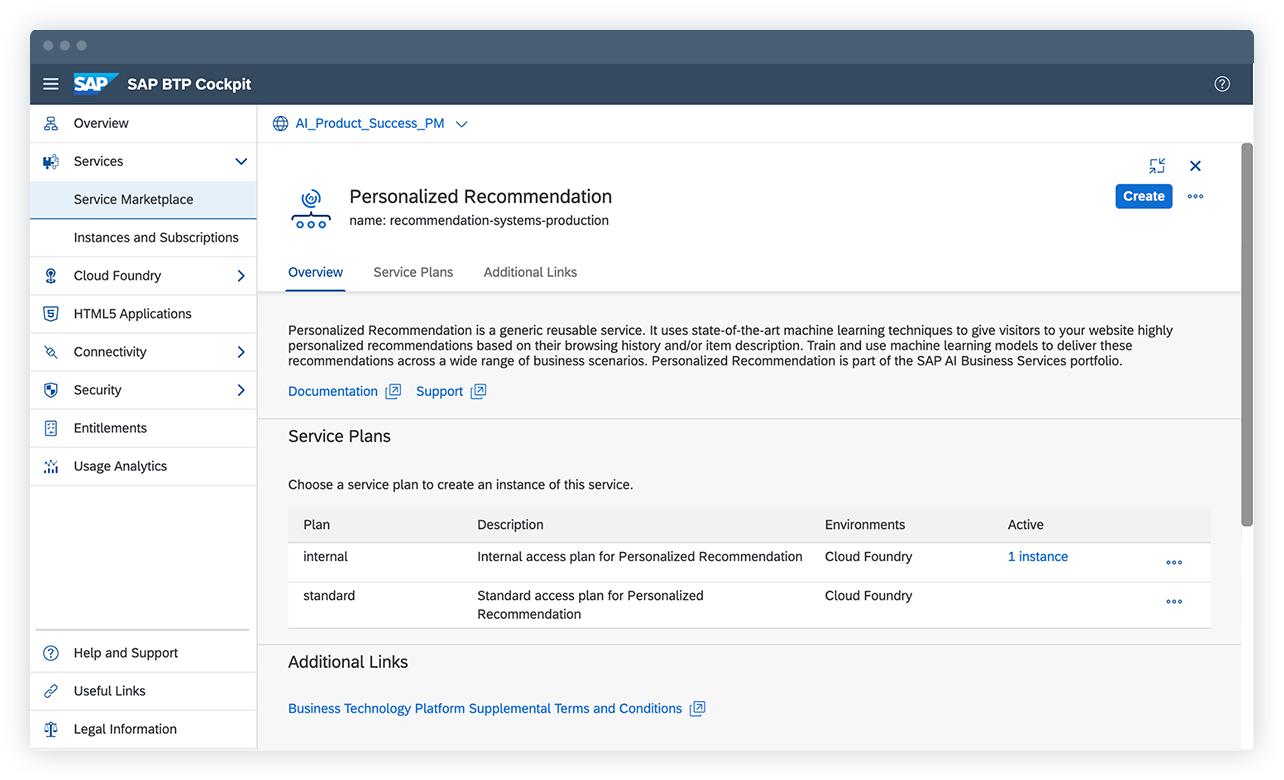Open actions menu for the internal plan
The height and width of the screenshot is (780, 1284).
(1174, 563)
